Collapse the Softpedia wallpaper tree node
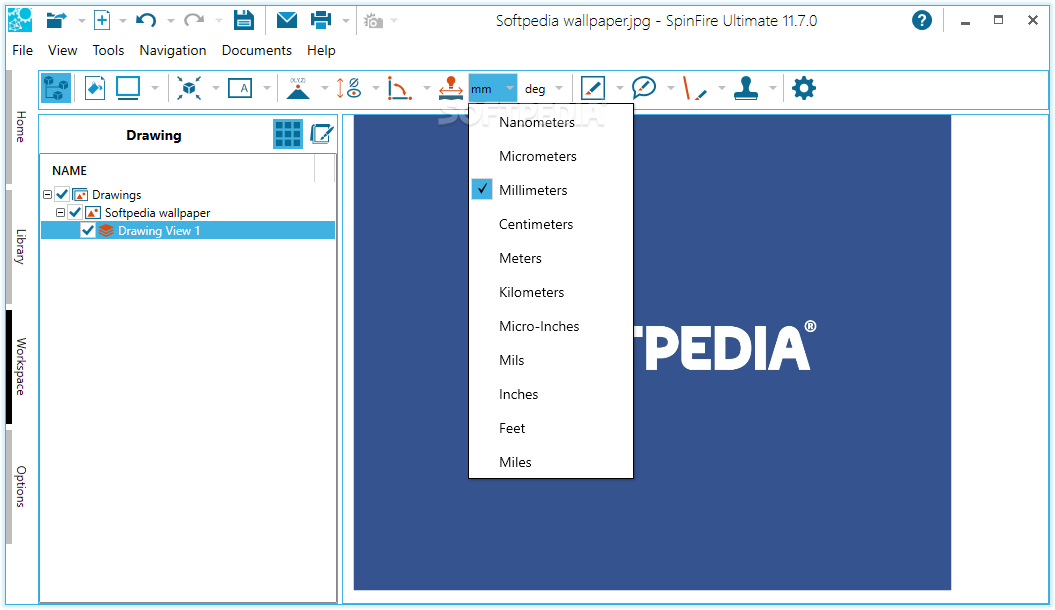 [61, 213]
